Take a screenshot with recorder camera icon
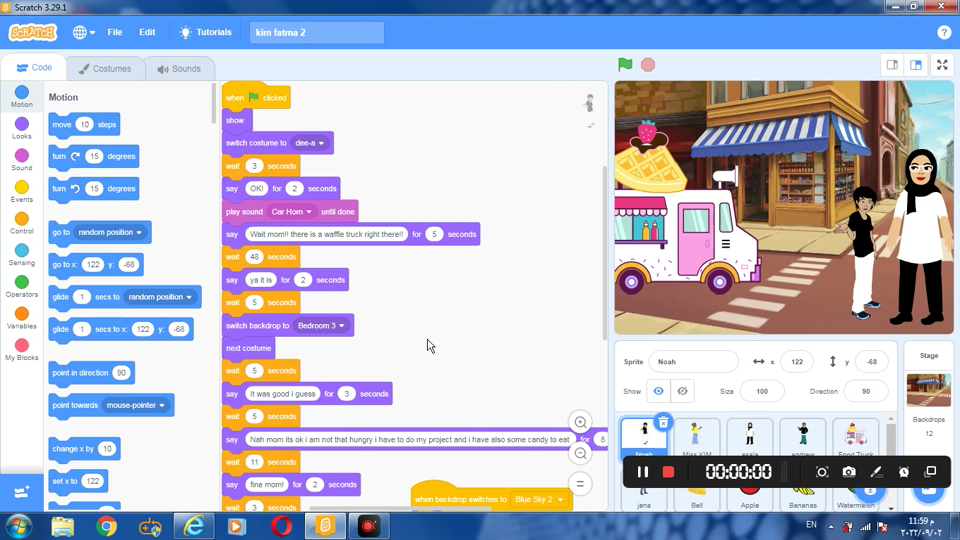 pos(849,472)
